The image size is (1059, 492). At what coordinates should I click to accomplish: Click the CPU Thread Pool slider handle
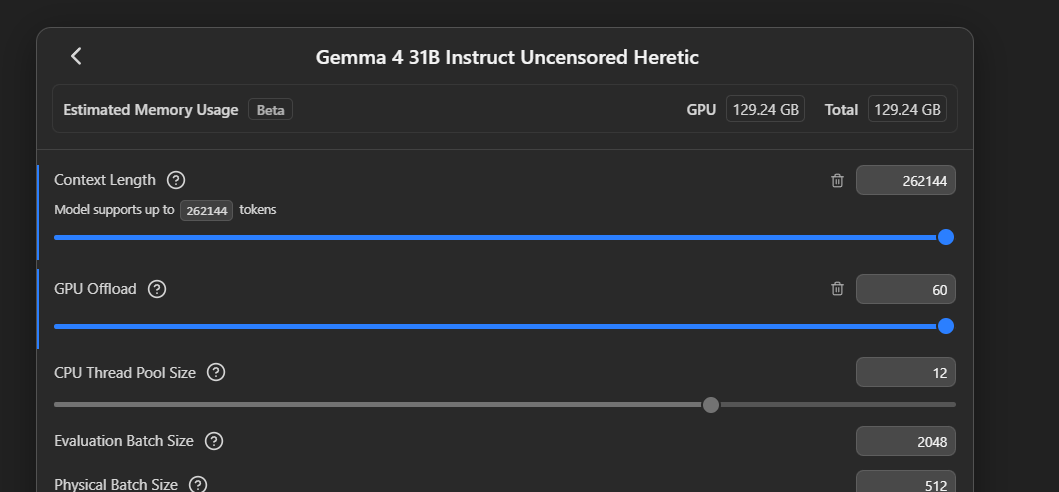tap(711, 405)
